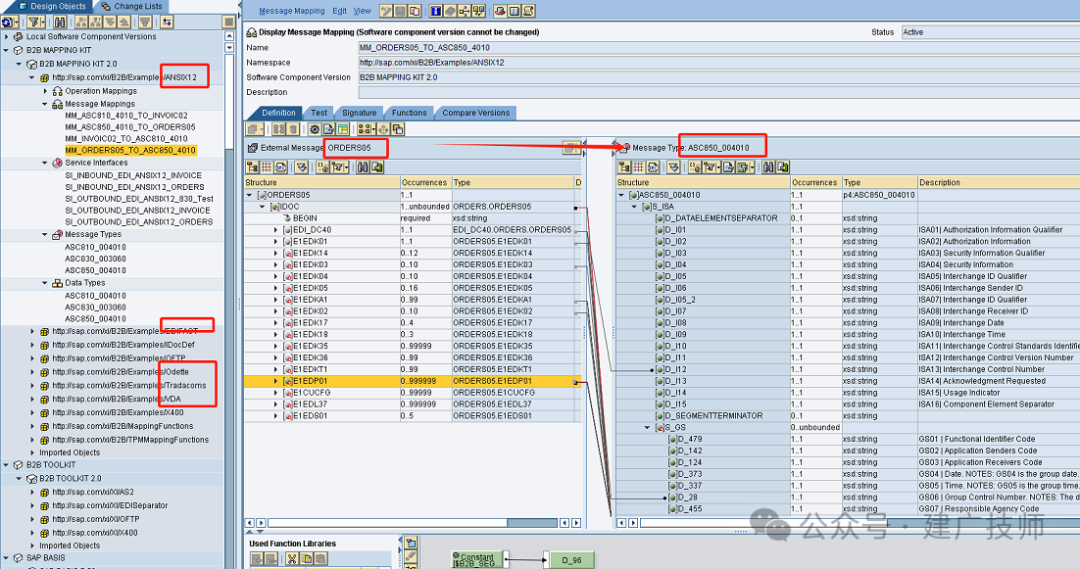Select the EDISeparator namespace under B2B TOOLKIT
The height and width of the screenshot is (569, 1080).
pyautogui.click(x=110, y=506)
